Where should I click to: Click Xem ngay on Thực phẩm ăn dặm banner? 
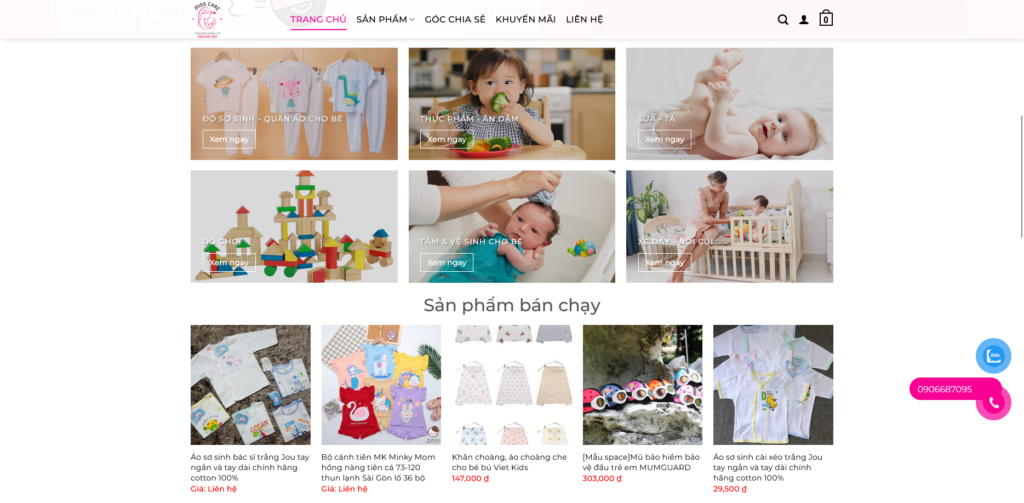pos(447,139)
